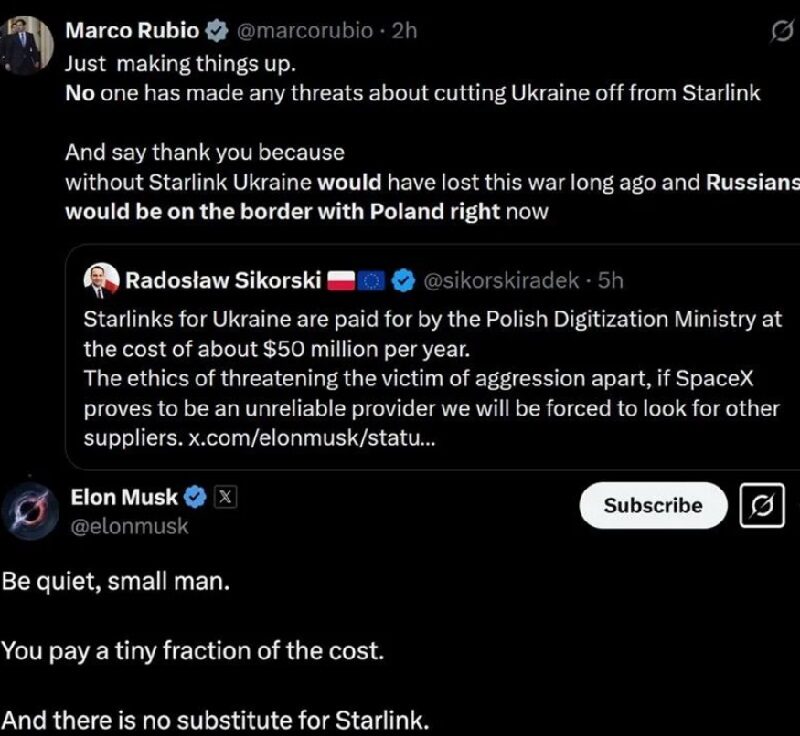This screenshot has width=800, height=736.
Task: Click the Elon Musk display name
Action: (x=124, y=497)
